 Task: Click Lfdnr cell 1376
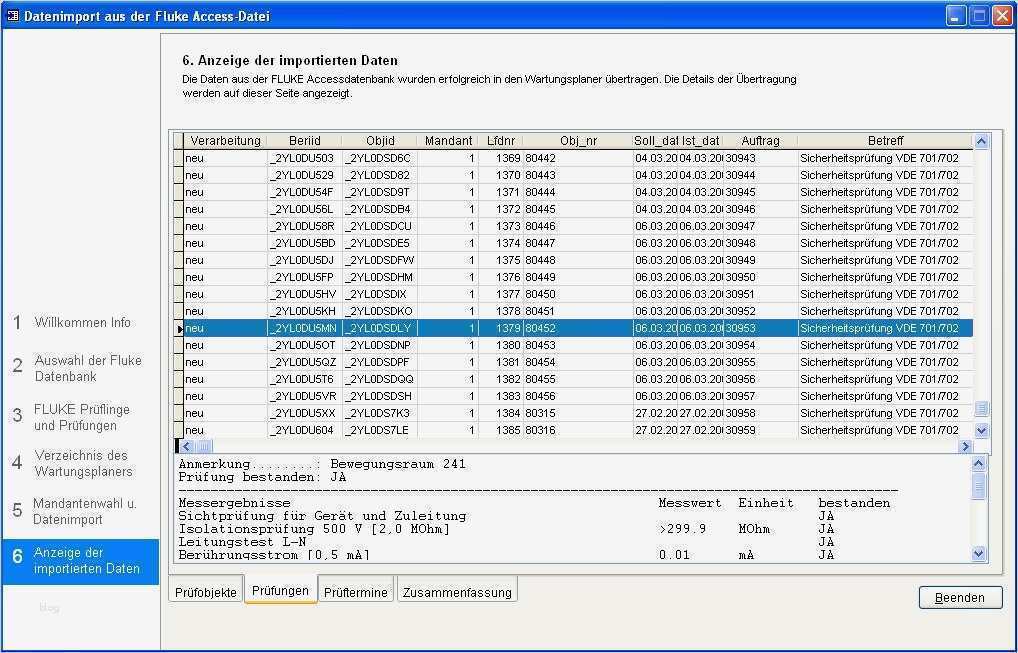click(501, 277)
